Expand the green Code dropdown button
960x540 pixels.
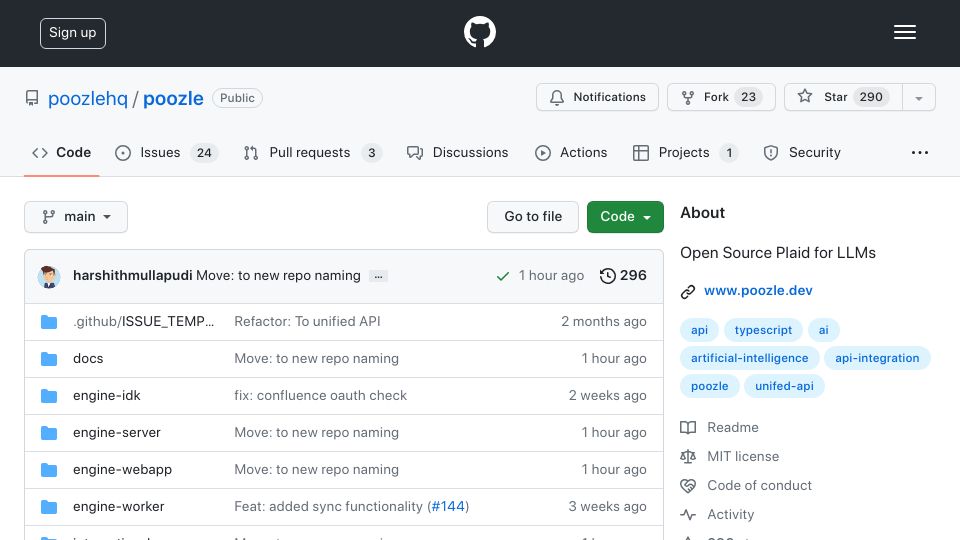pyautogui.click(x=625, y=217)
